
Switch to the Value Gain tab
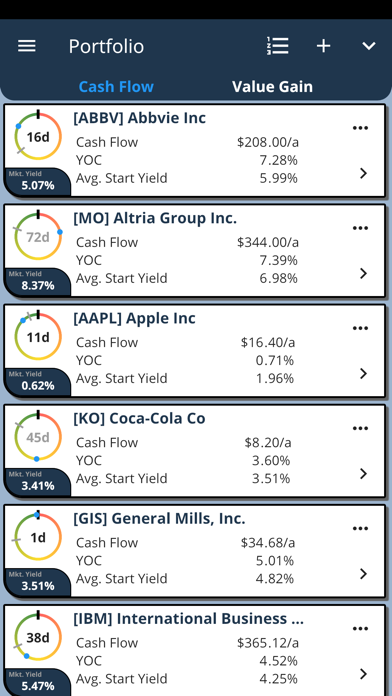[x=272, y=87]
